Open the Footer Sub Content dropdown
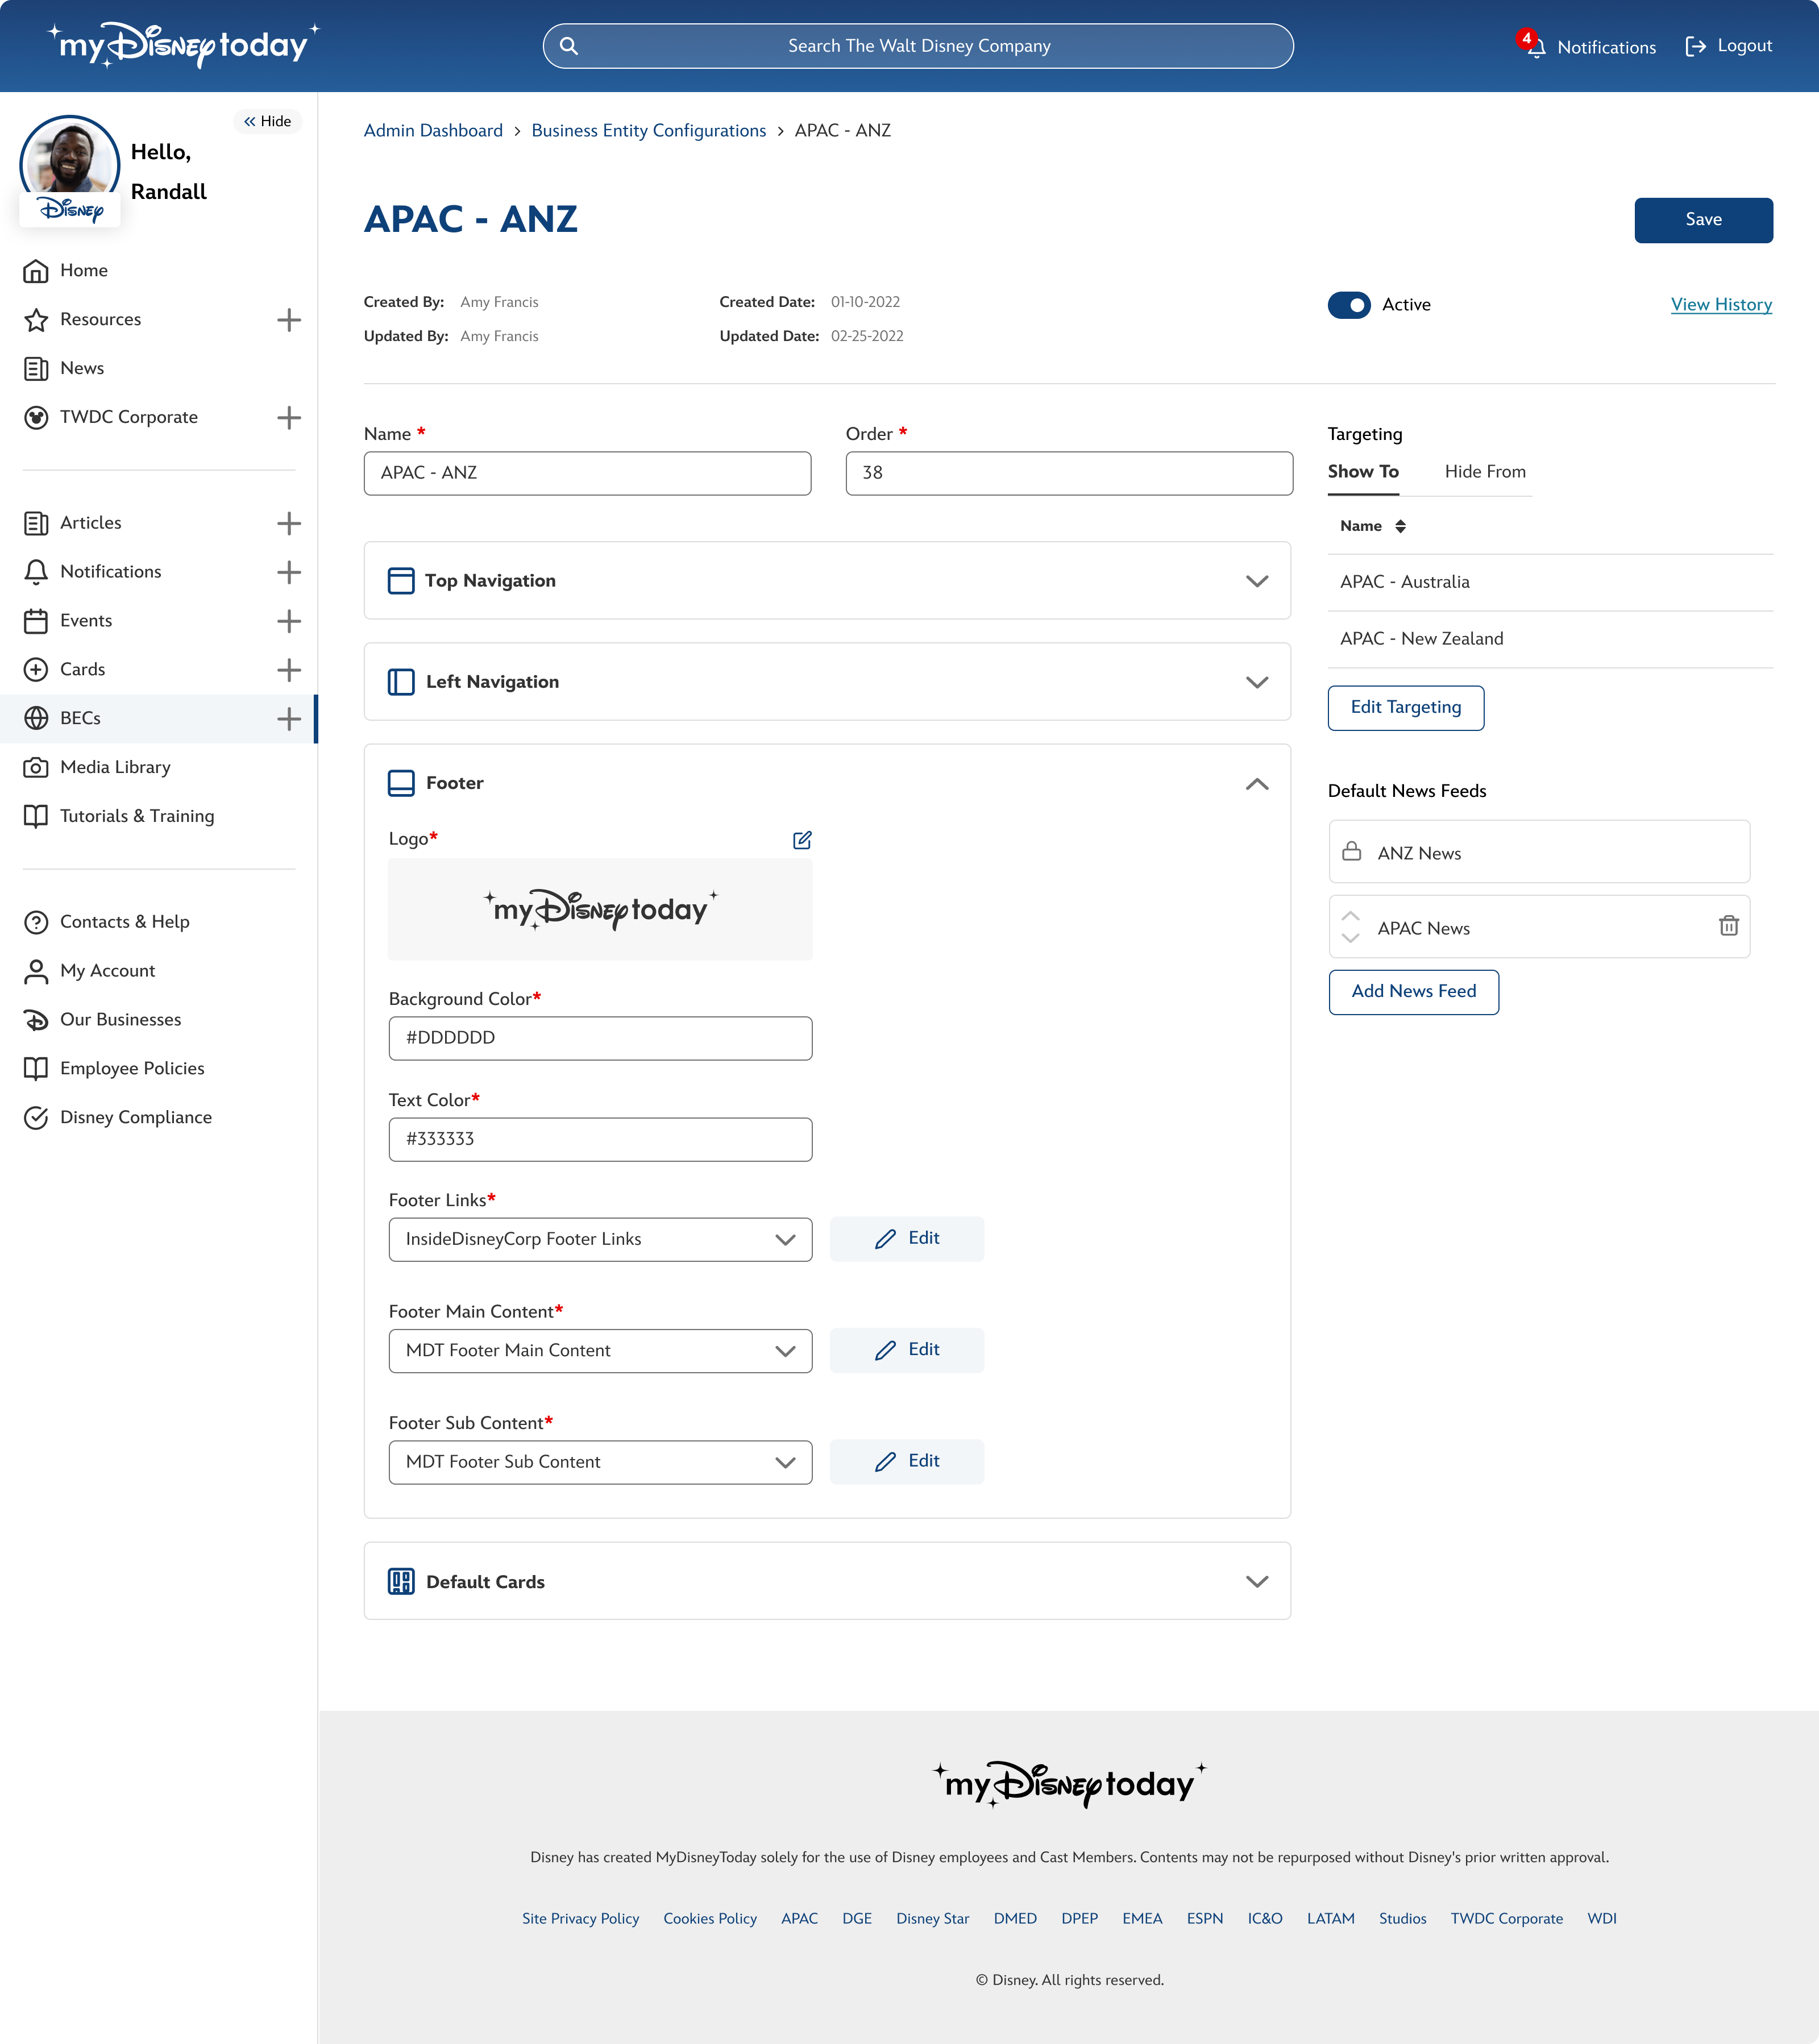Screen dimensions: 1819x2044 coord(600,1462)
